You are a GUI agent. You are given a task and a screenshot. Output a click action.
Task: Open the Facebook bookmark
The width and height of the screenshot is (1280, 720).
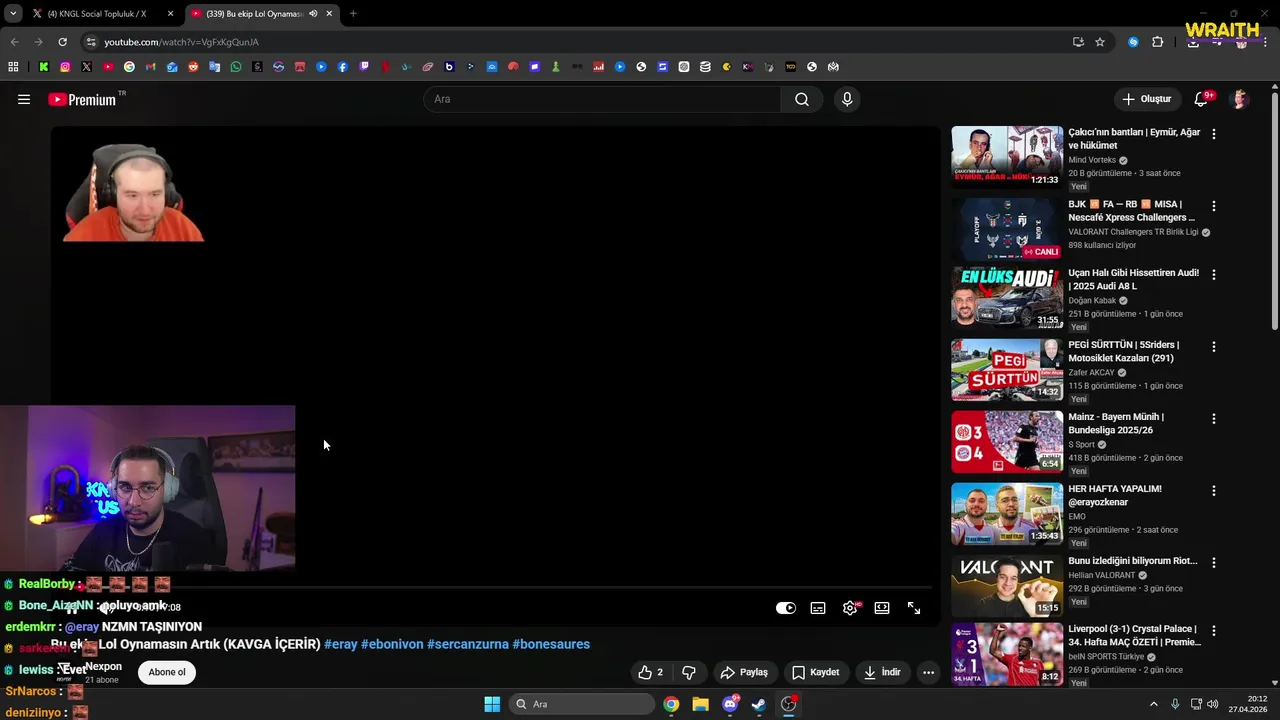pos(343,67)
